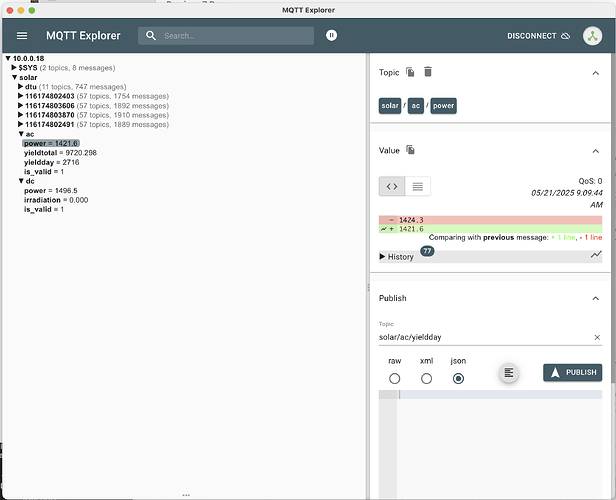Collapse the Publish panel
Screen dimensions: 616x500
(x=596, y=299)
